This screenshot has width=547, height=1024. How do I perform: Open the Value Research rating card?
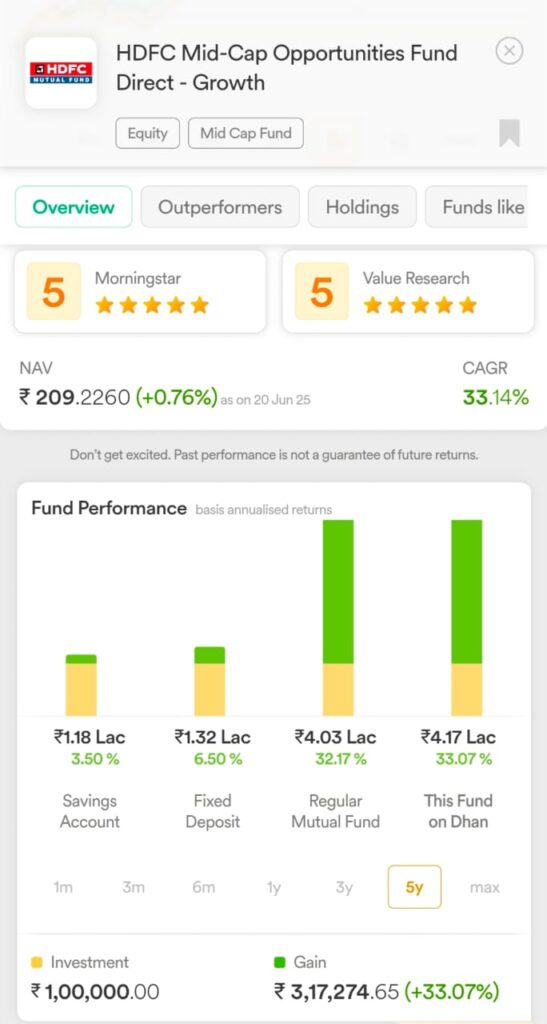tap(408, 291)
